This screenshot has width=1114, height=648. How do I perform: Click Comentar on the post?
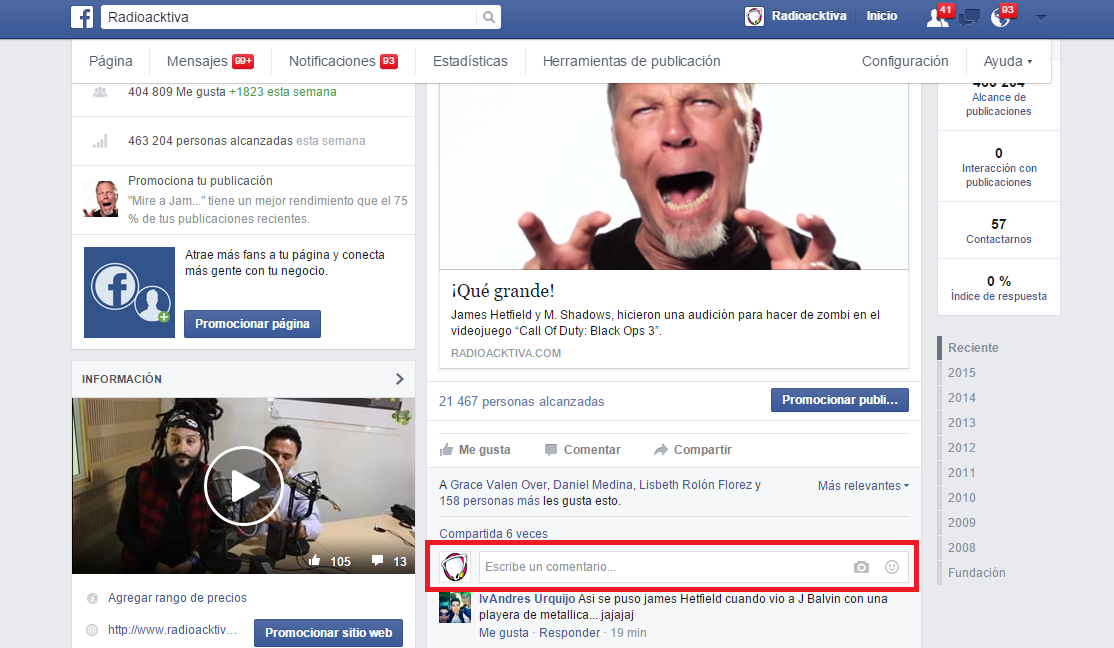click(x=583, y=450)
